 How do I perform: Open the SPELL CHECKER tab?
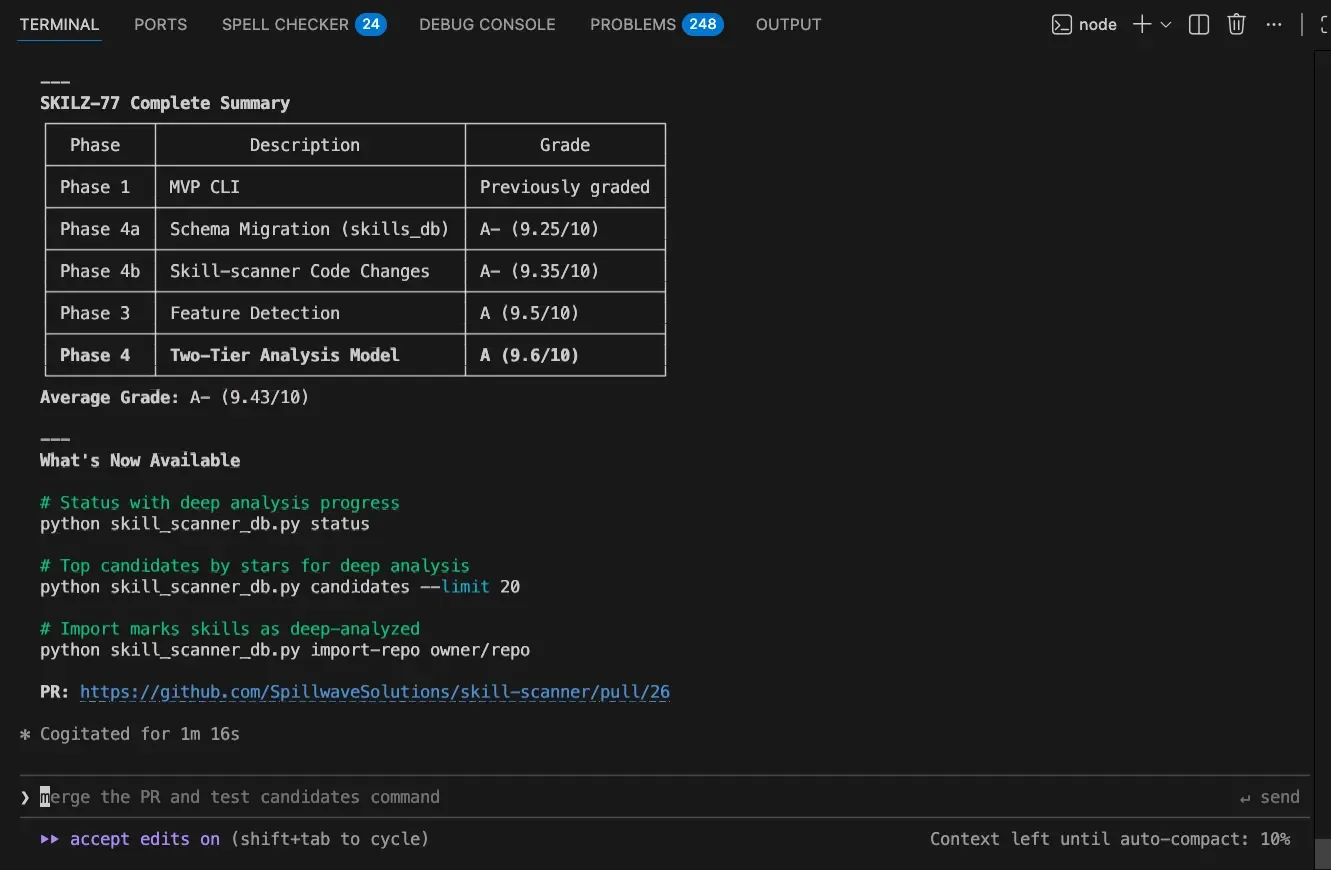(285, 25)
